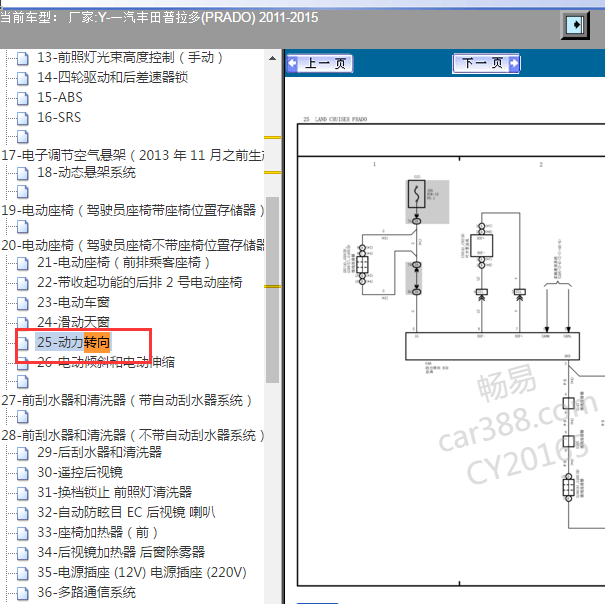Click the tree list vertical scrollbar thumb
The image size is (605, 604).
(x=272, y=290)
